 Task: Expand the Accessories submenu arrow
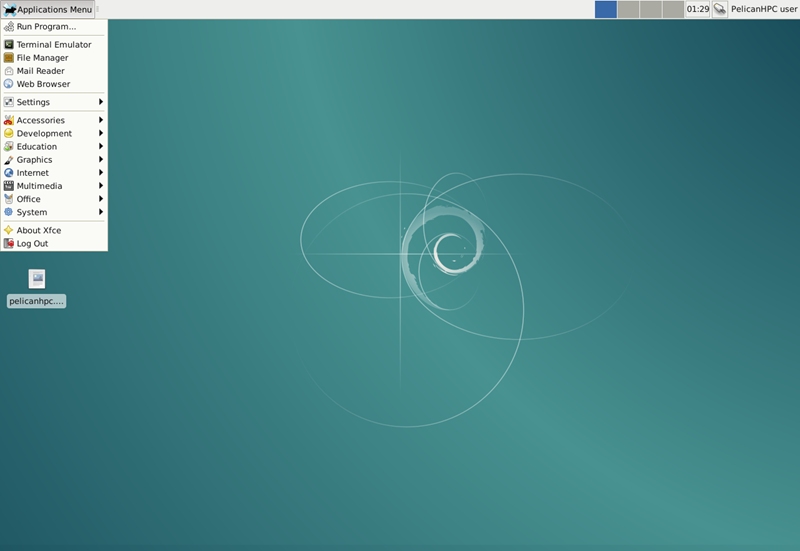pyautogui.click(x=101, y=120)
